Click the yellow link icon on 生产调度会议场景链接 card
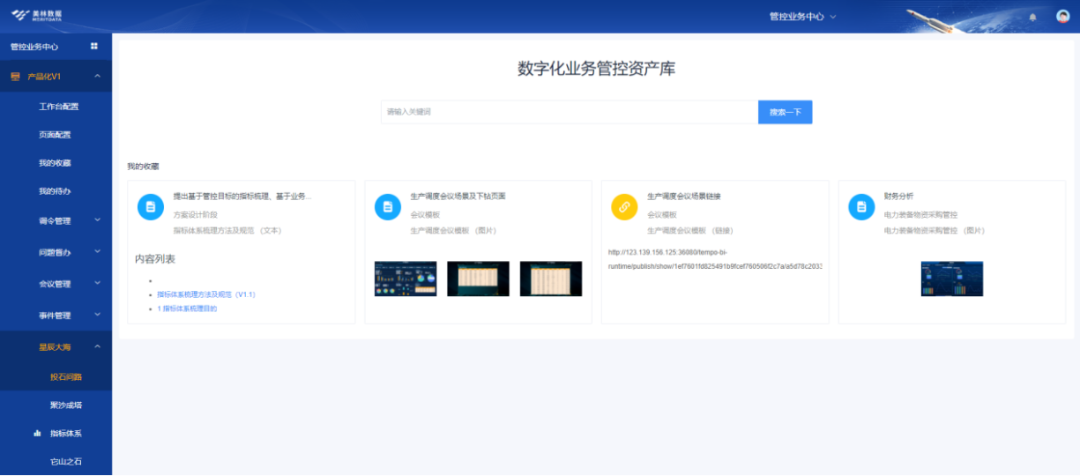The image size is (1080, 476). (624, 207)
